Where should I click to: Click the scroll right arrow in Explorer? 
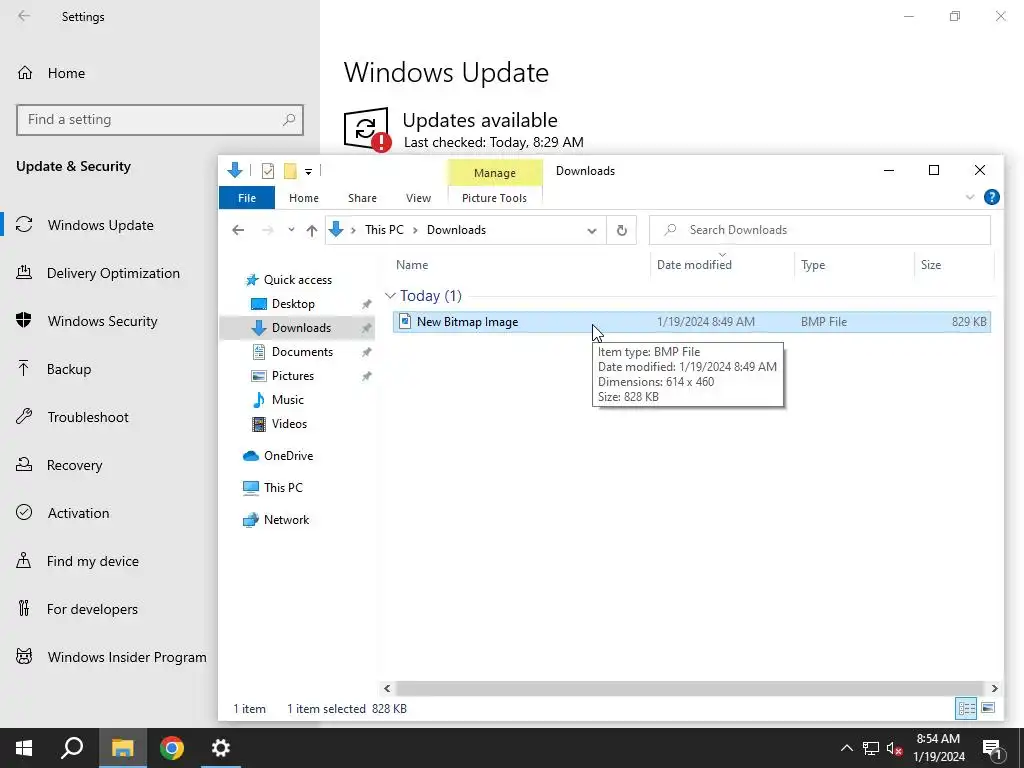[x=994, y=688]
